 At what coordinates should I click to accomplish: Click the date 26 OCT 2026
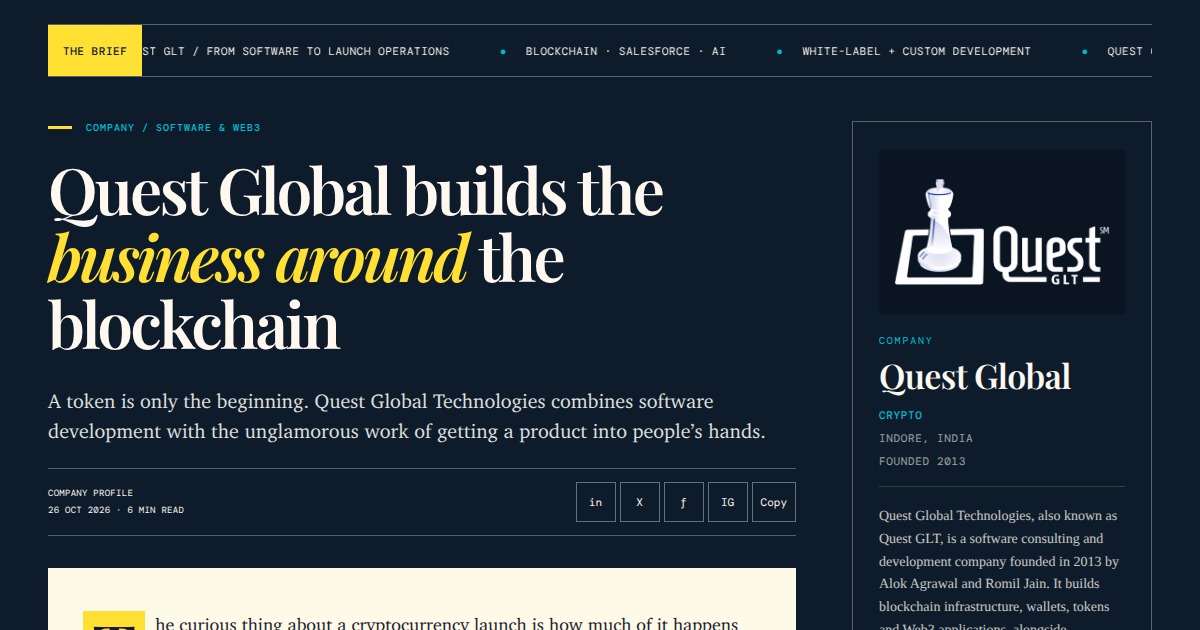[79, 510]
